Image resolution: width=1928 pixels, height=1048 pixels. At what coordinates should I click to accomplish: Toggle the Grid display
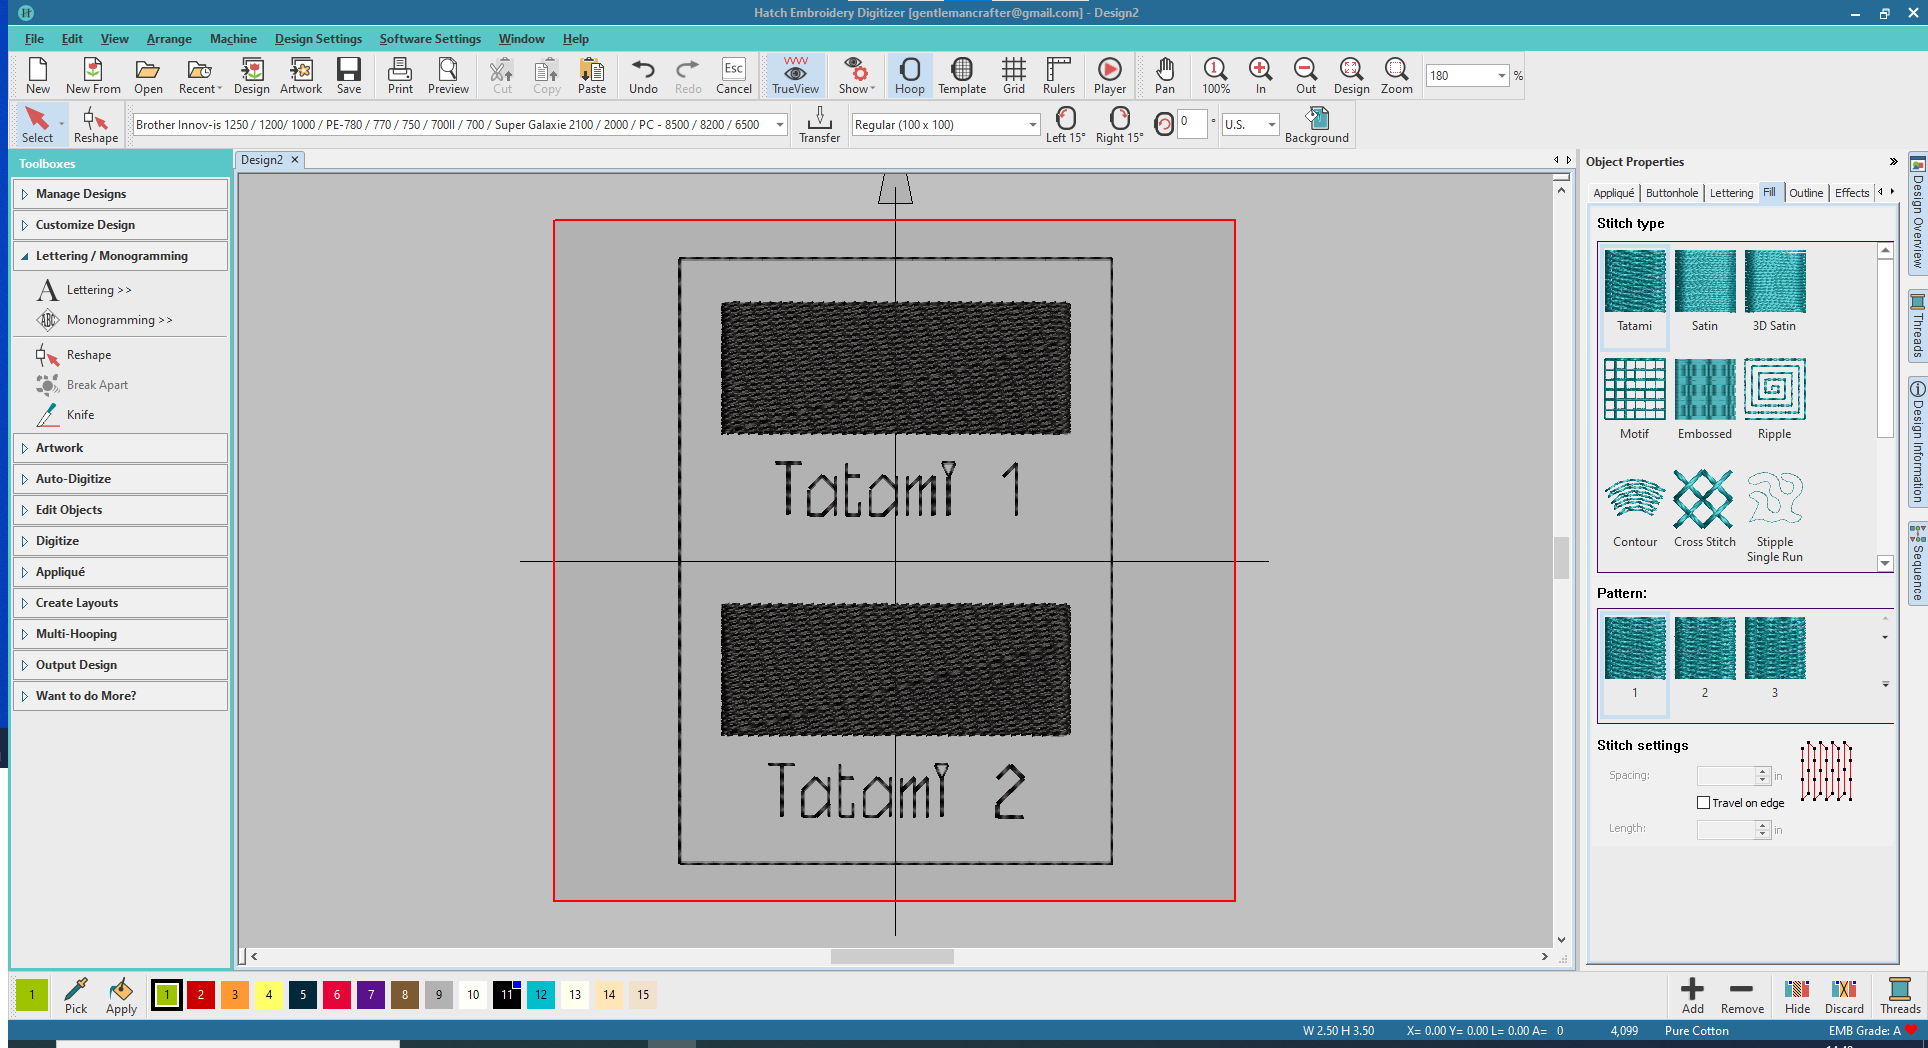tap(1013, 75)
